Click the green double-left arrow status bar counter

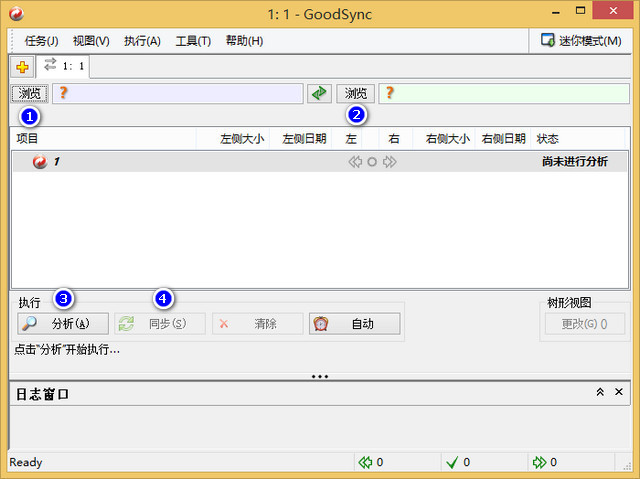tap(366, 462)
